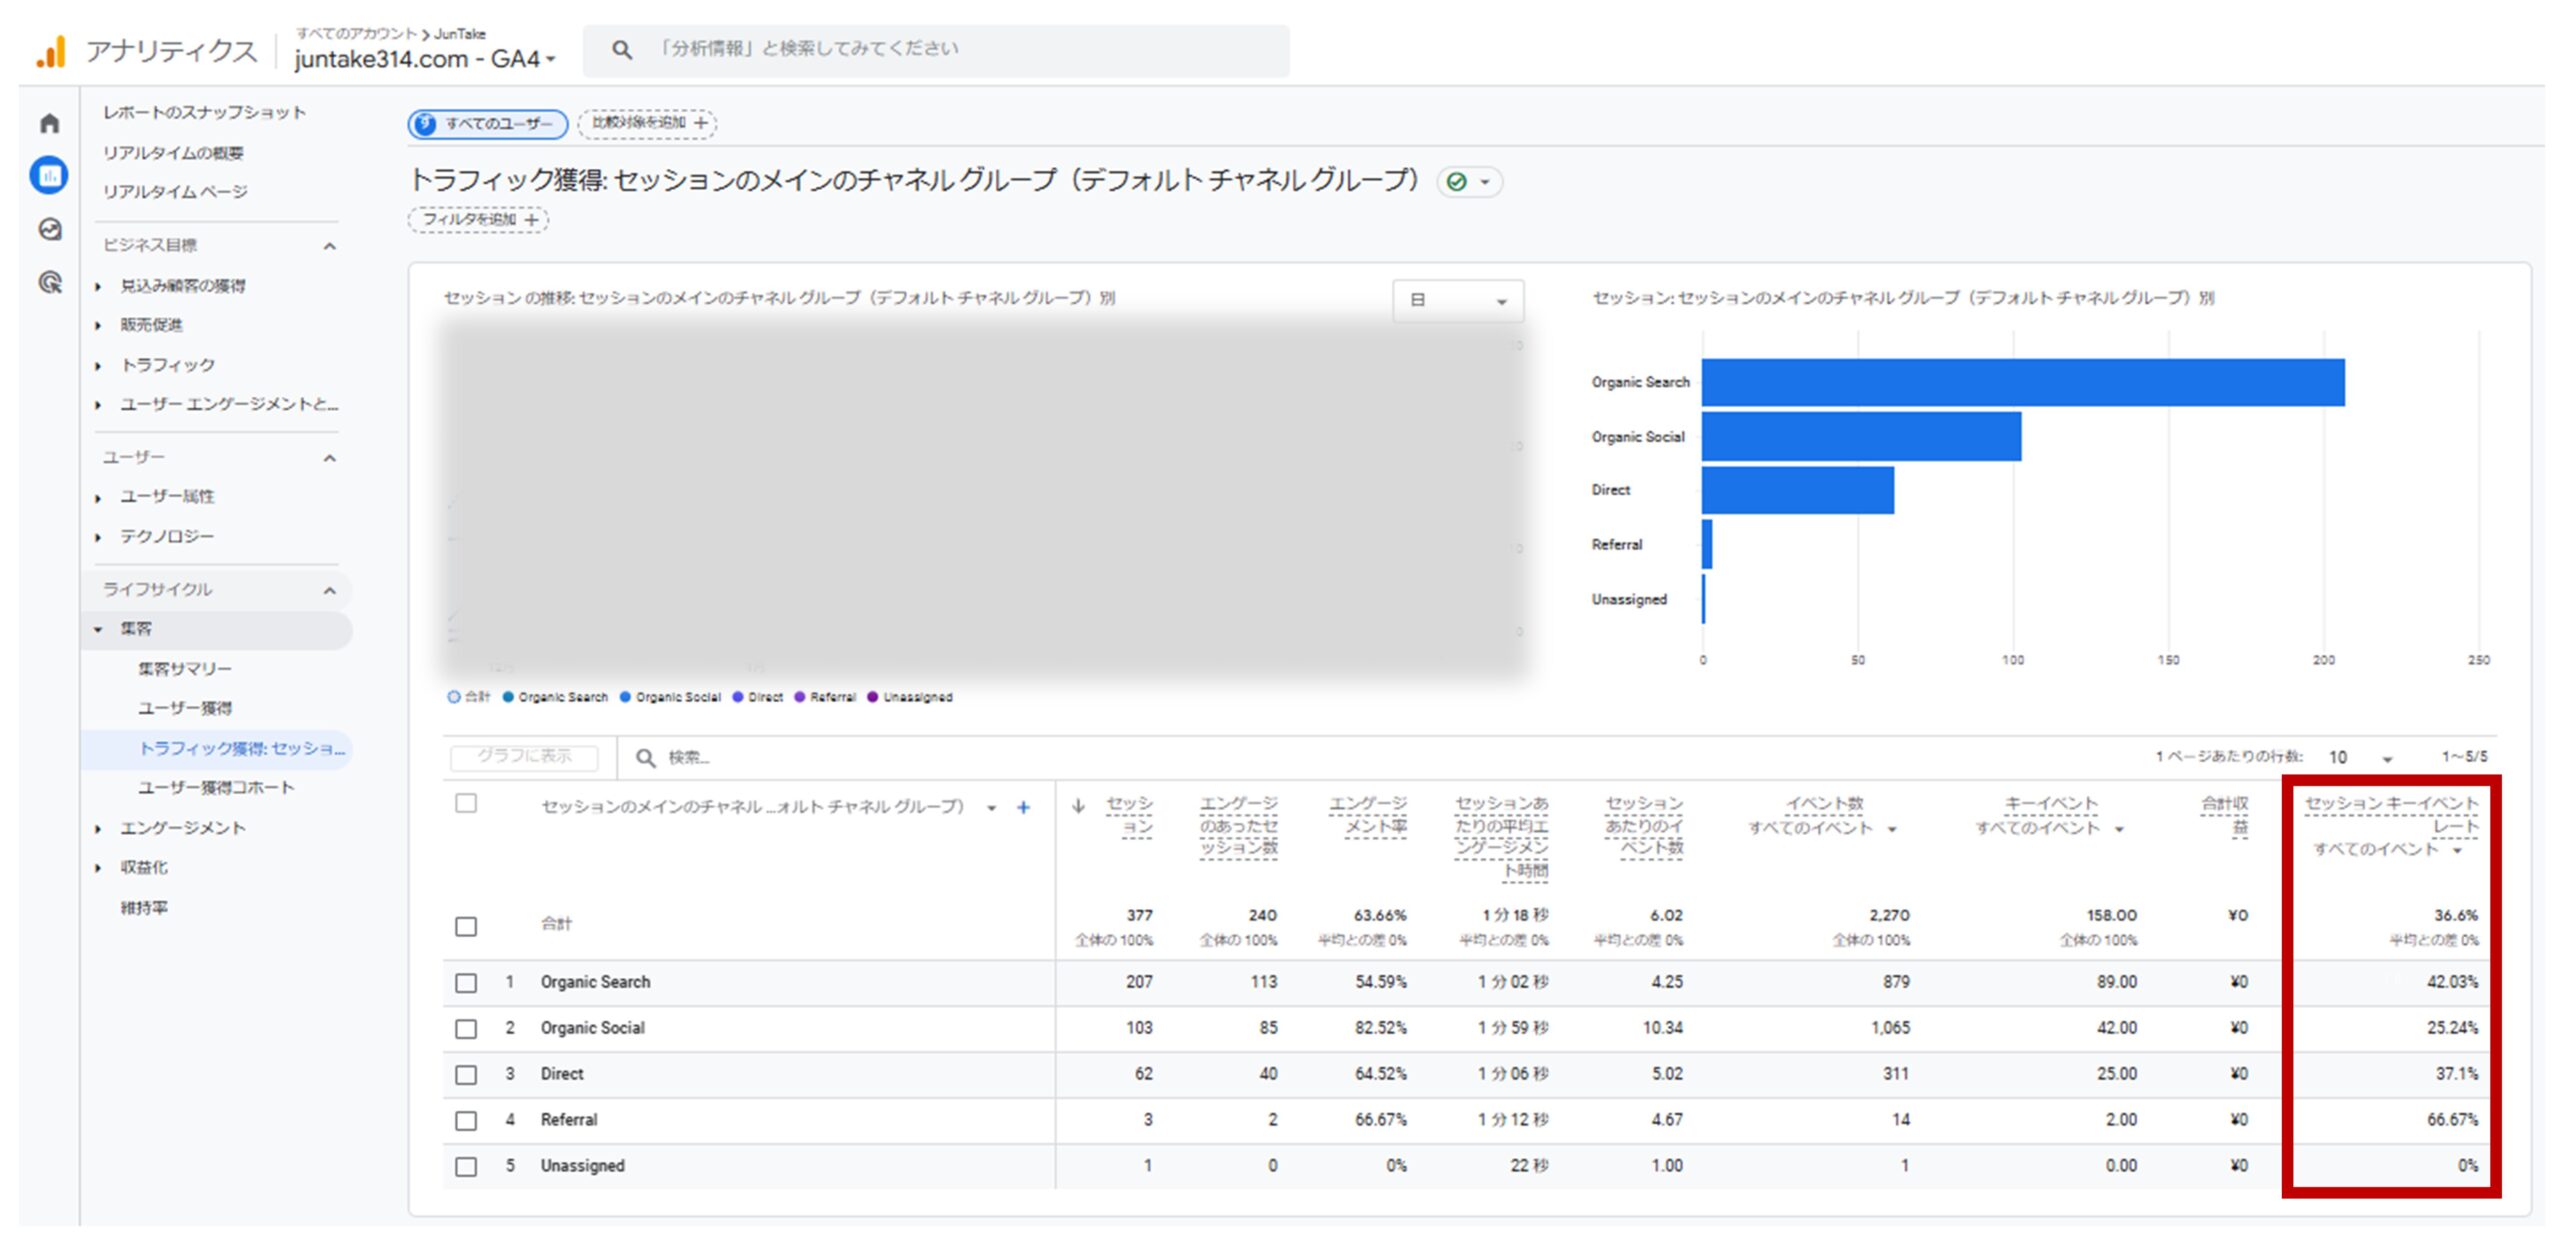This screenshot has width=2560, height=1243.
Task: Select the 合計 row checkbox
Action: click(x=466, y=928)
